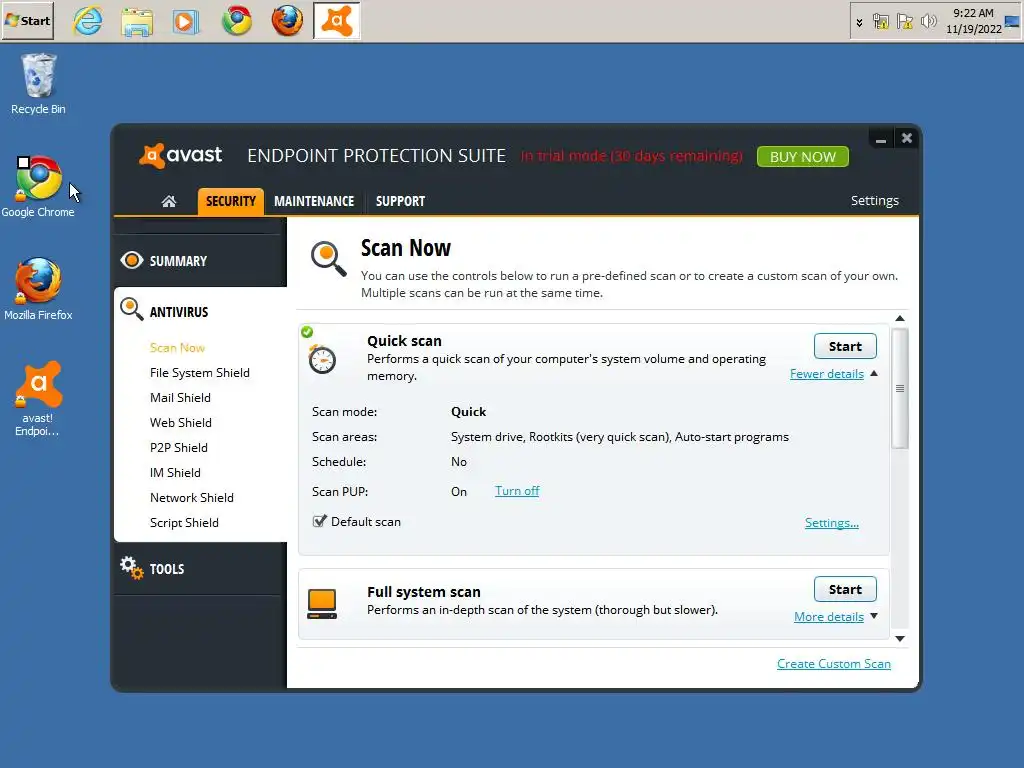Open Internet Explorer from the taskbar
Screen dimensions: 1024x768
pos(88,21)
